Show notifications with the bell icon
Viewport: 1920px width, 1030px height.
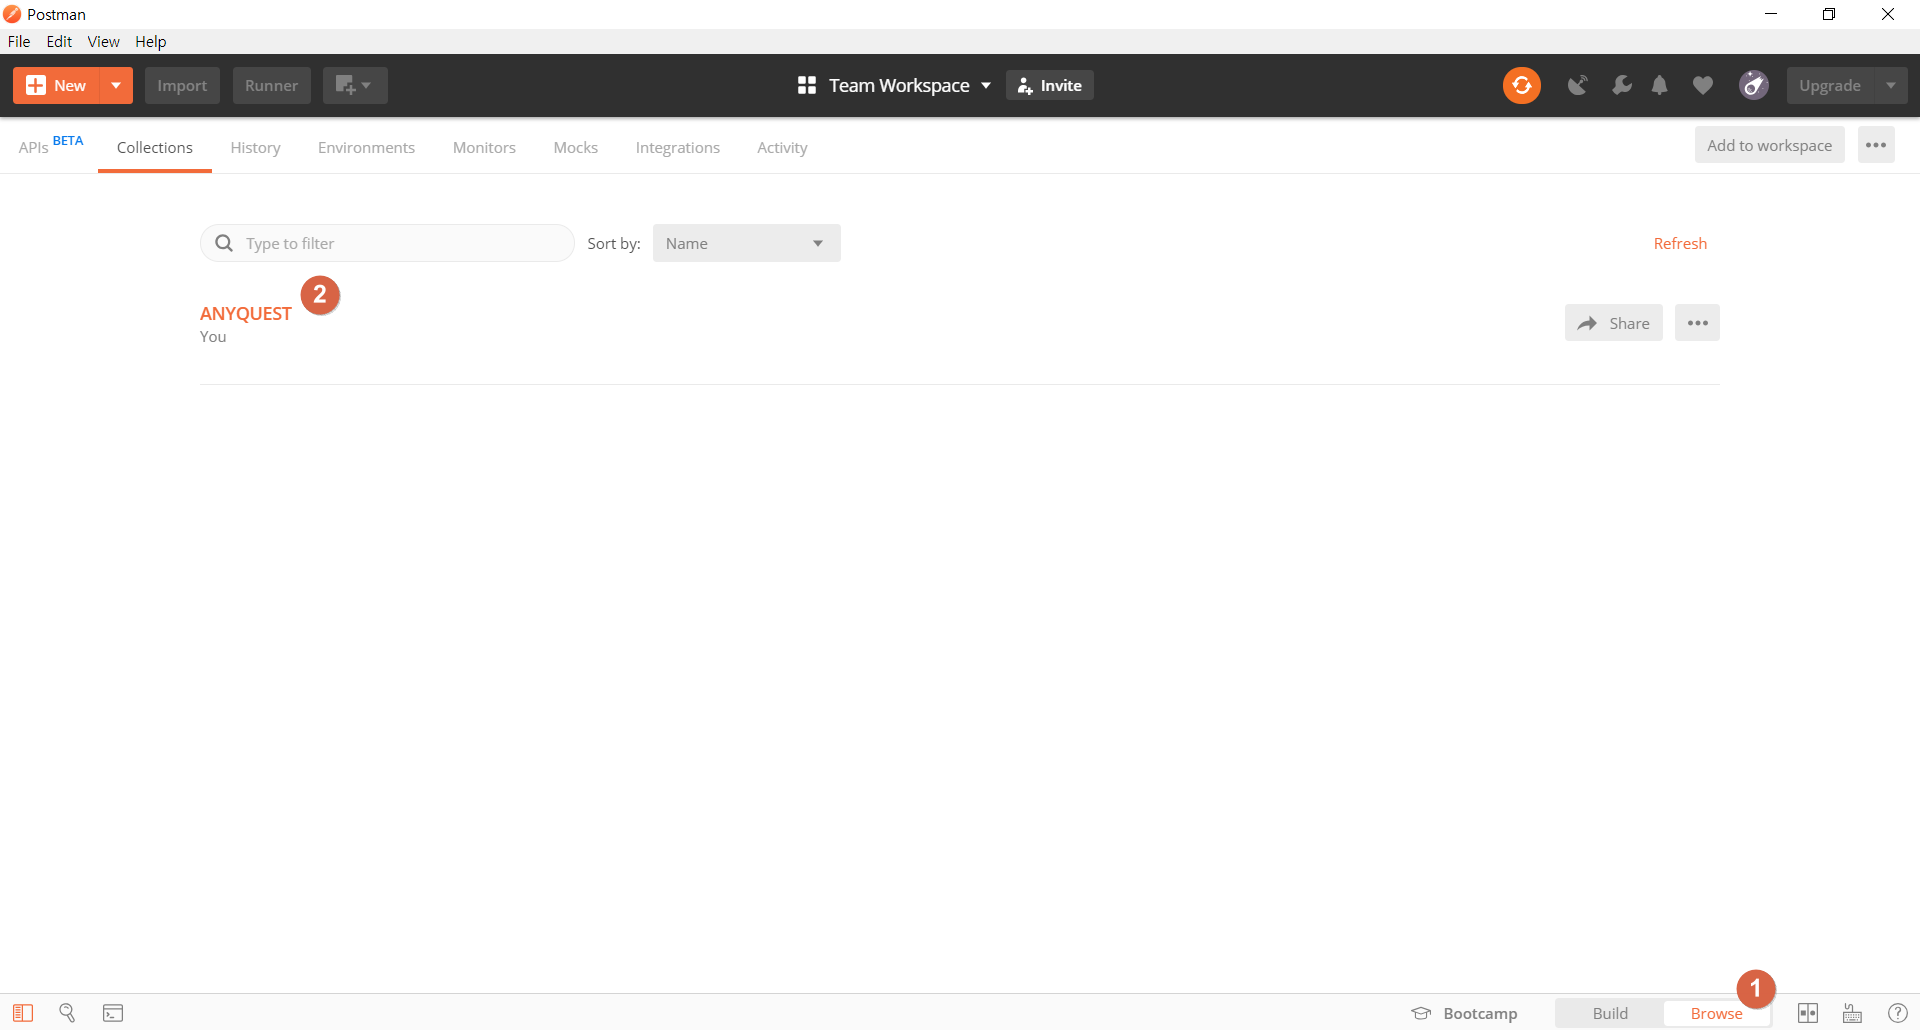pos(1660,86)
